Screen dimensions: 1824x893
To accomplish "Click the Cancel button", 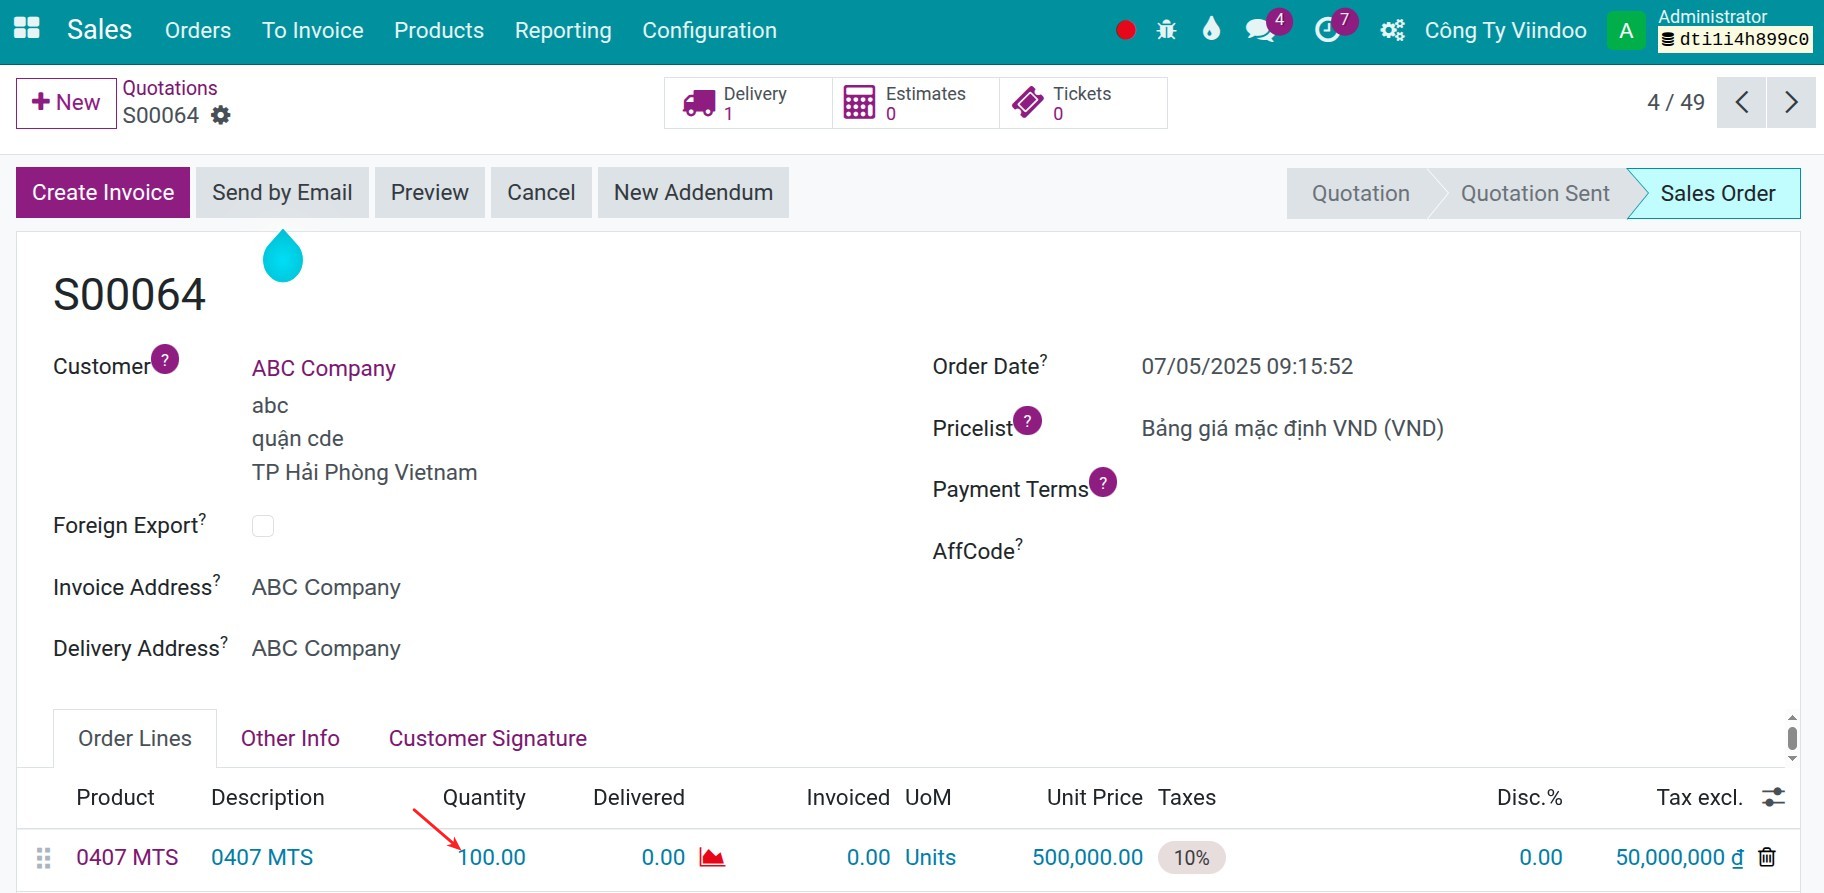I will (x=541, y=193).
